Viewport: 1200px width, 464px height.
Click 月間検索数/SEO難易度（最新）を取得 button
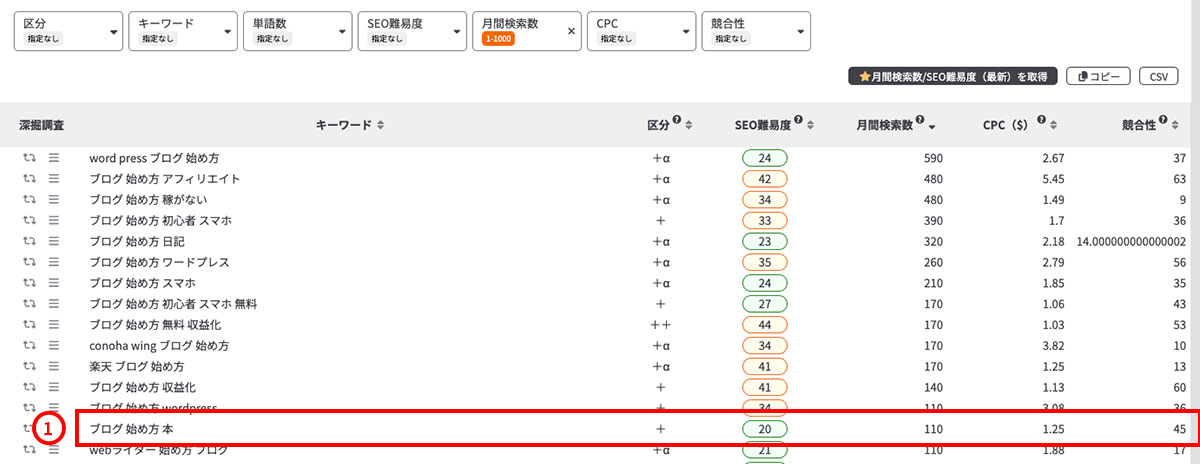click(x=953, y=76)
